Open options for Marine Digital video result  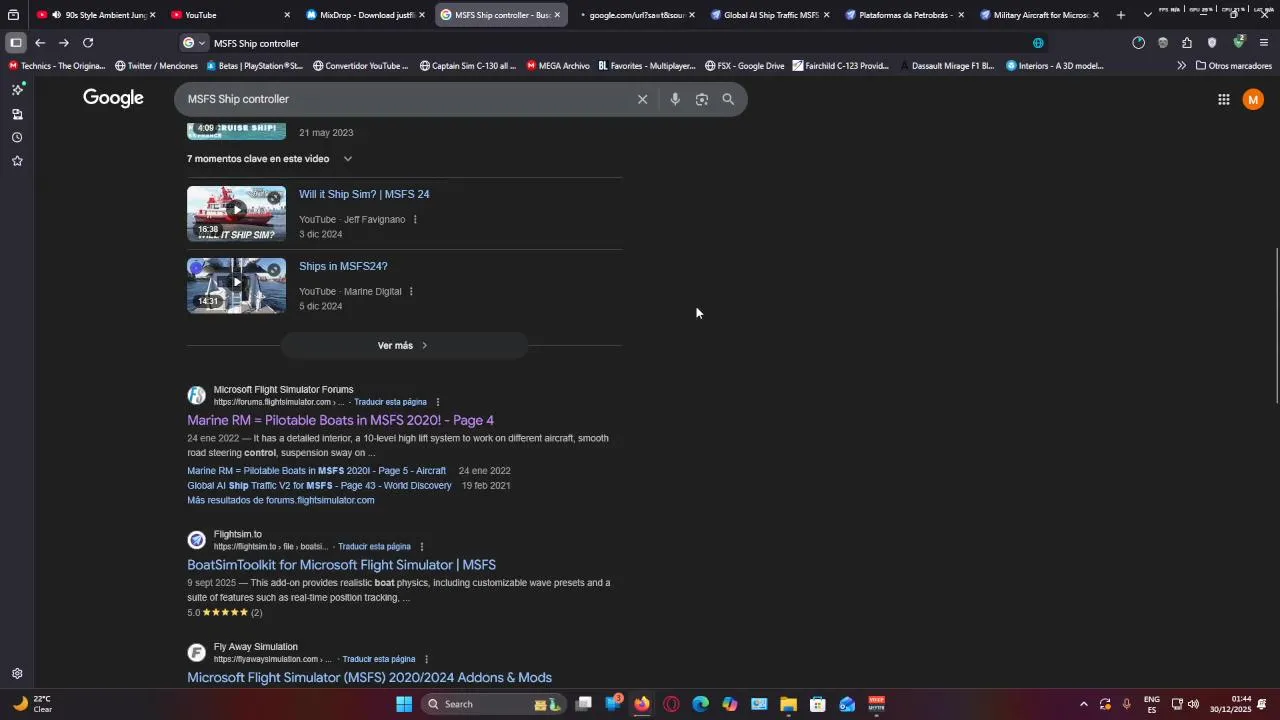[411, 292]
